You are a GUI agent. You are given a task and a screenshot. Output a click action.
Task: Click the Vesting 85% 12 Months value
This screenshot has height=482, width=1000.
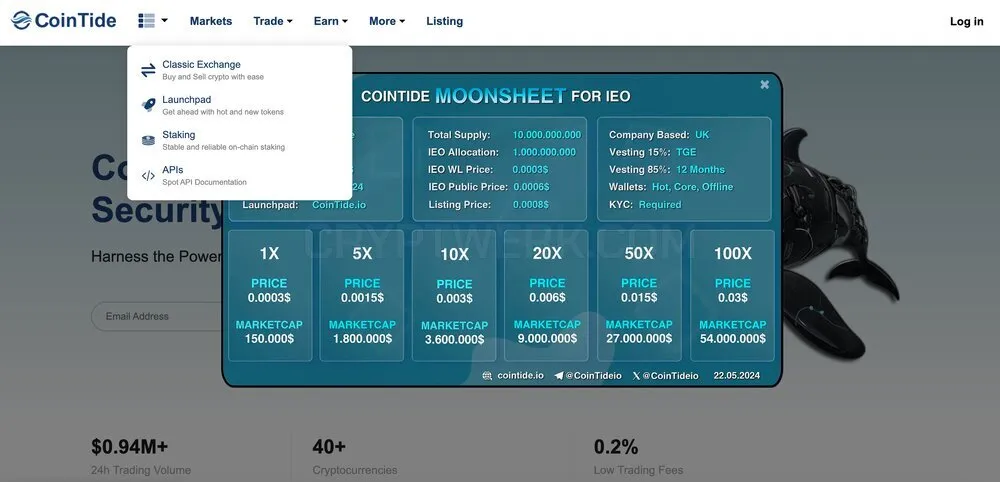click(700, 170)
